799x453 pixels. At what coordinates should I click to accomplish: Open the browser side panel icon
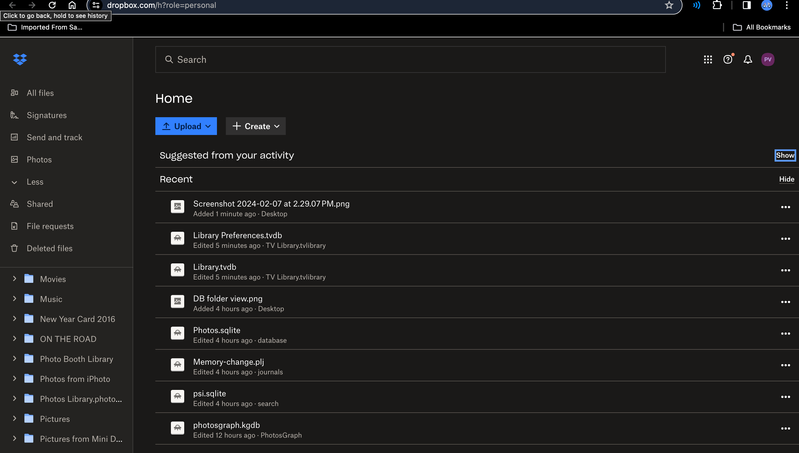(747, 5)
